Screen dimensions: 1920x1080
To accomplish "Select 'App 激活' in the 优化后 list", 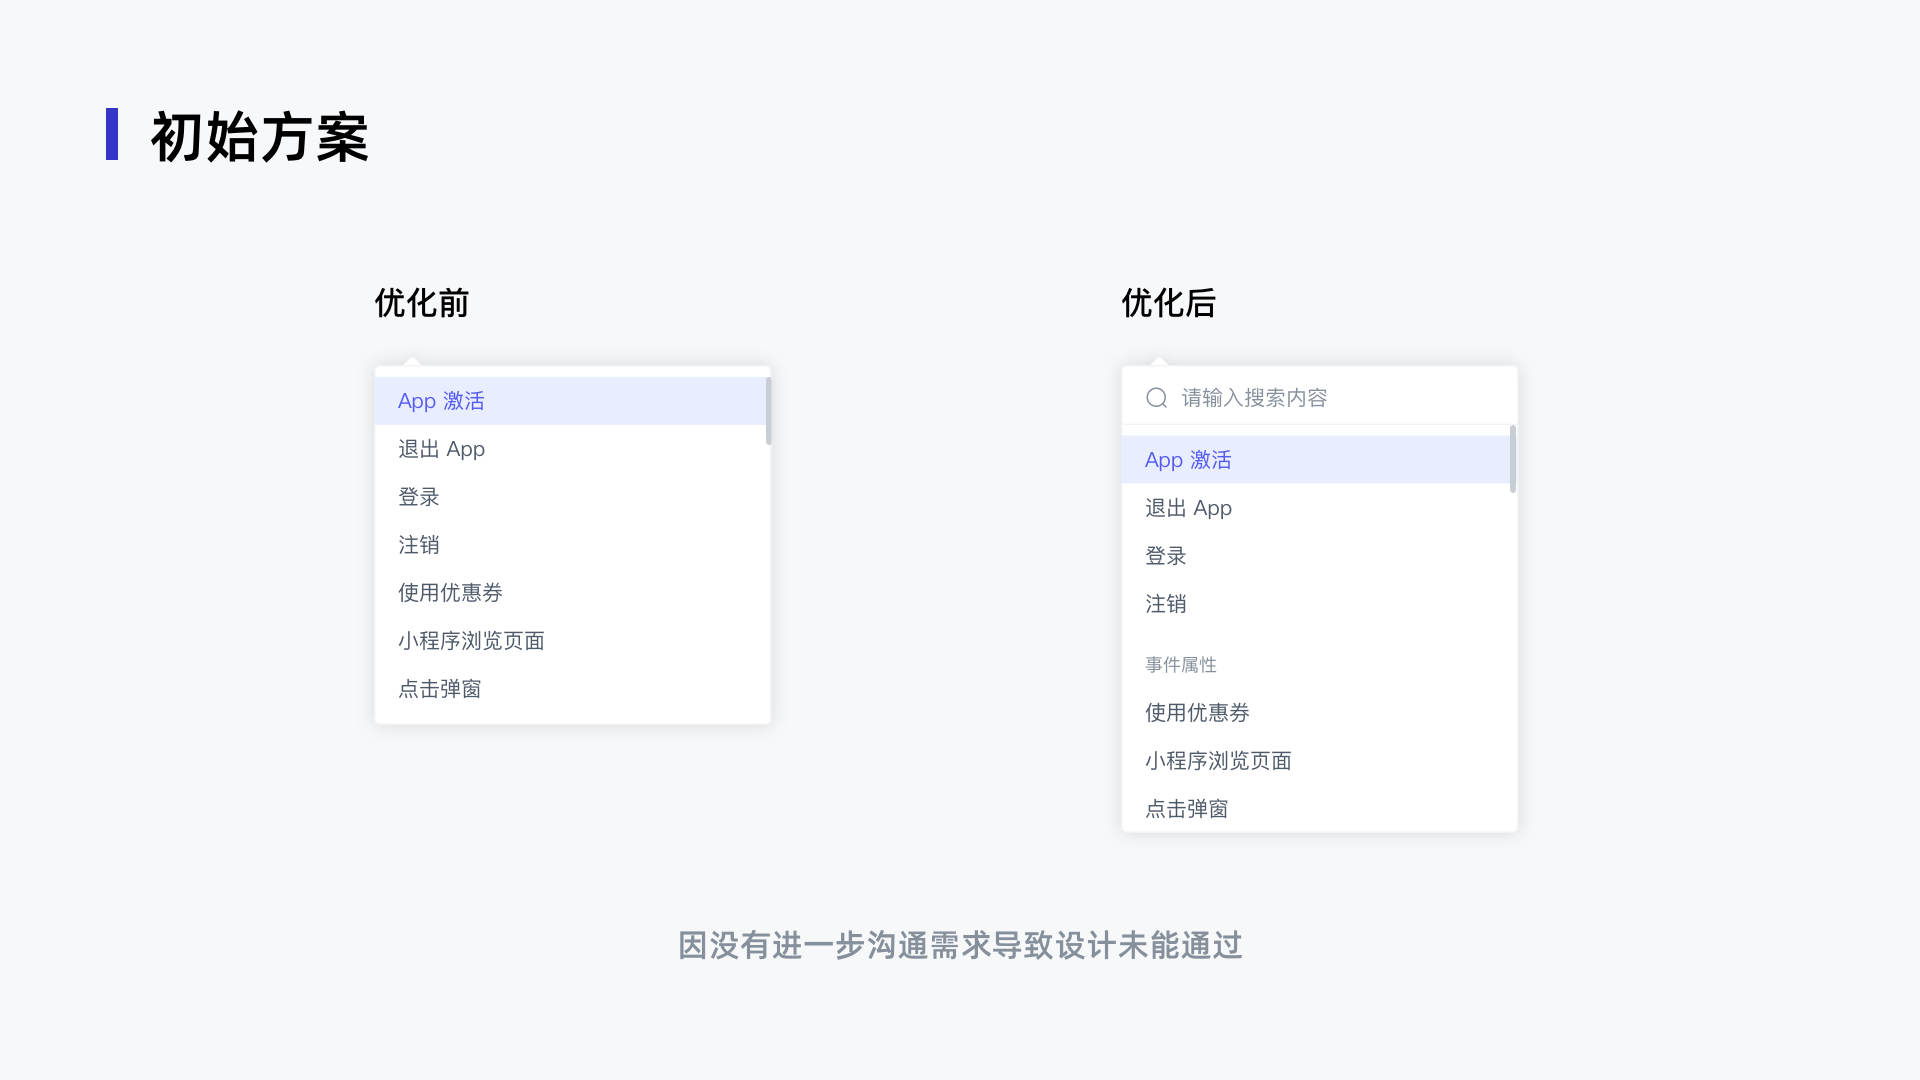I will coord(1188,460).
